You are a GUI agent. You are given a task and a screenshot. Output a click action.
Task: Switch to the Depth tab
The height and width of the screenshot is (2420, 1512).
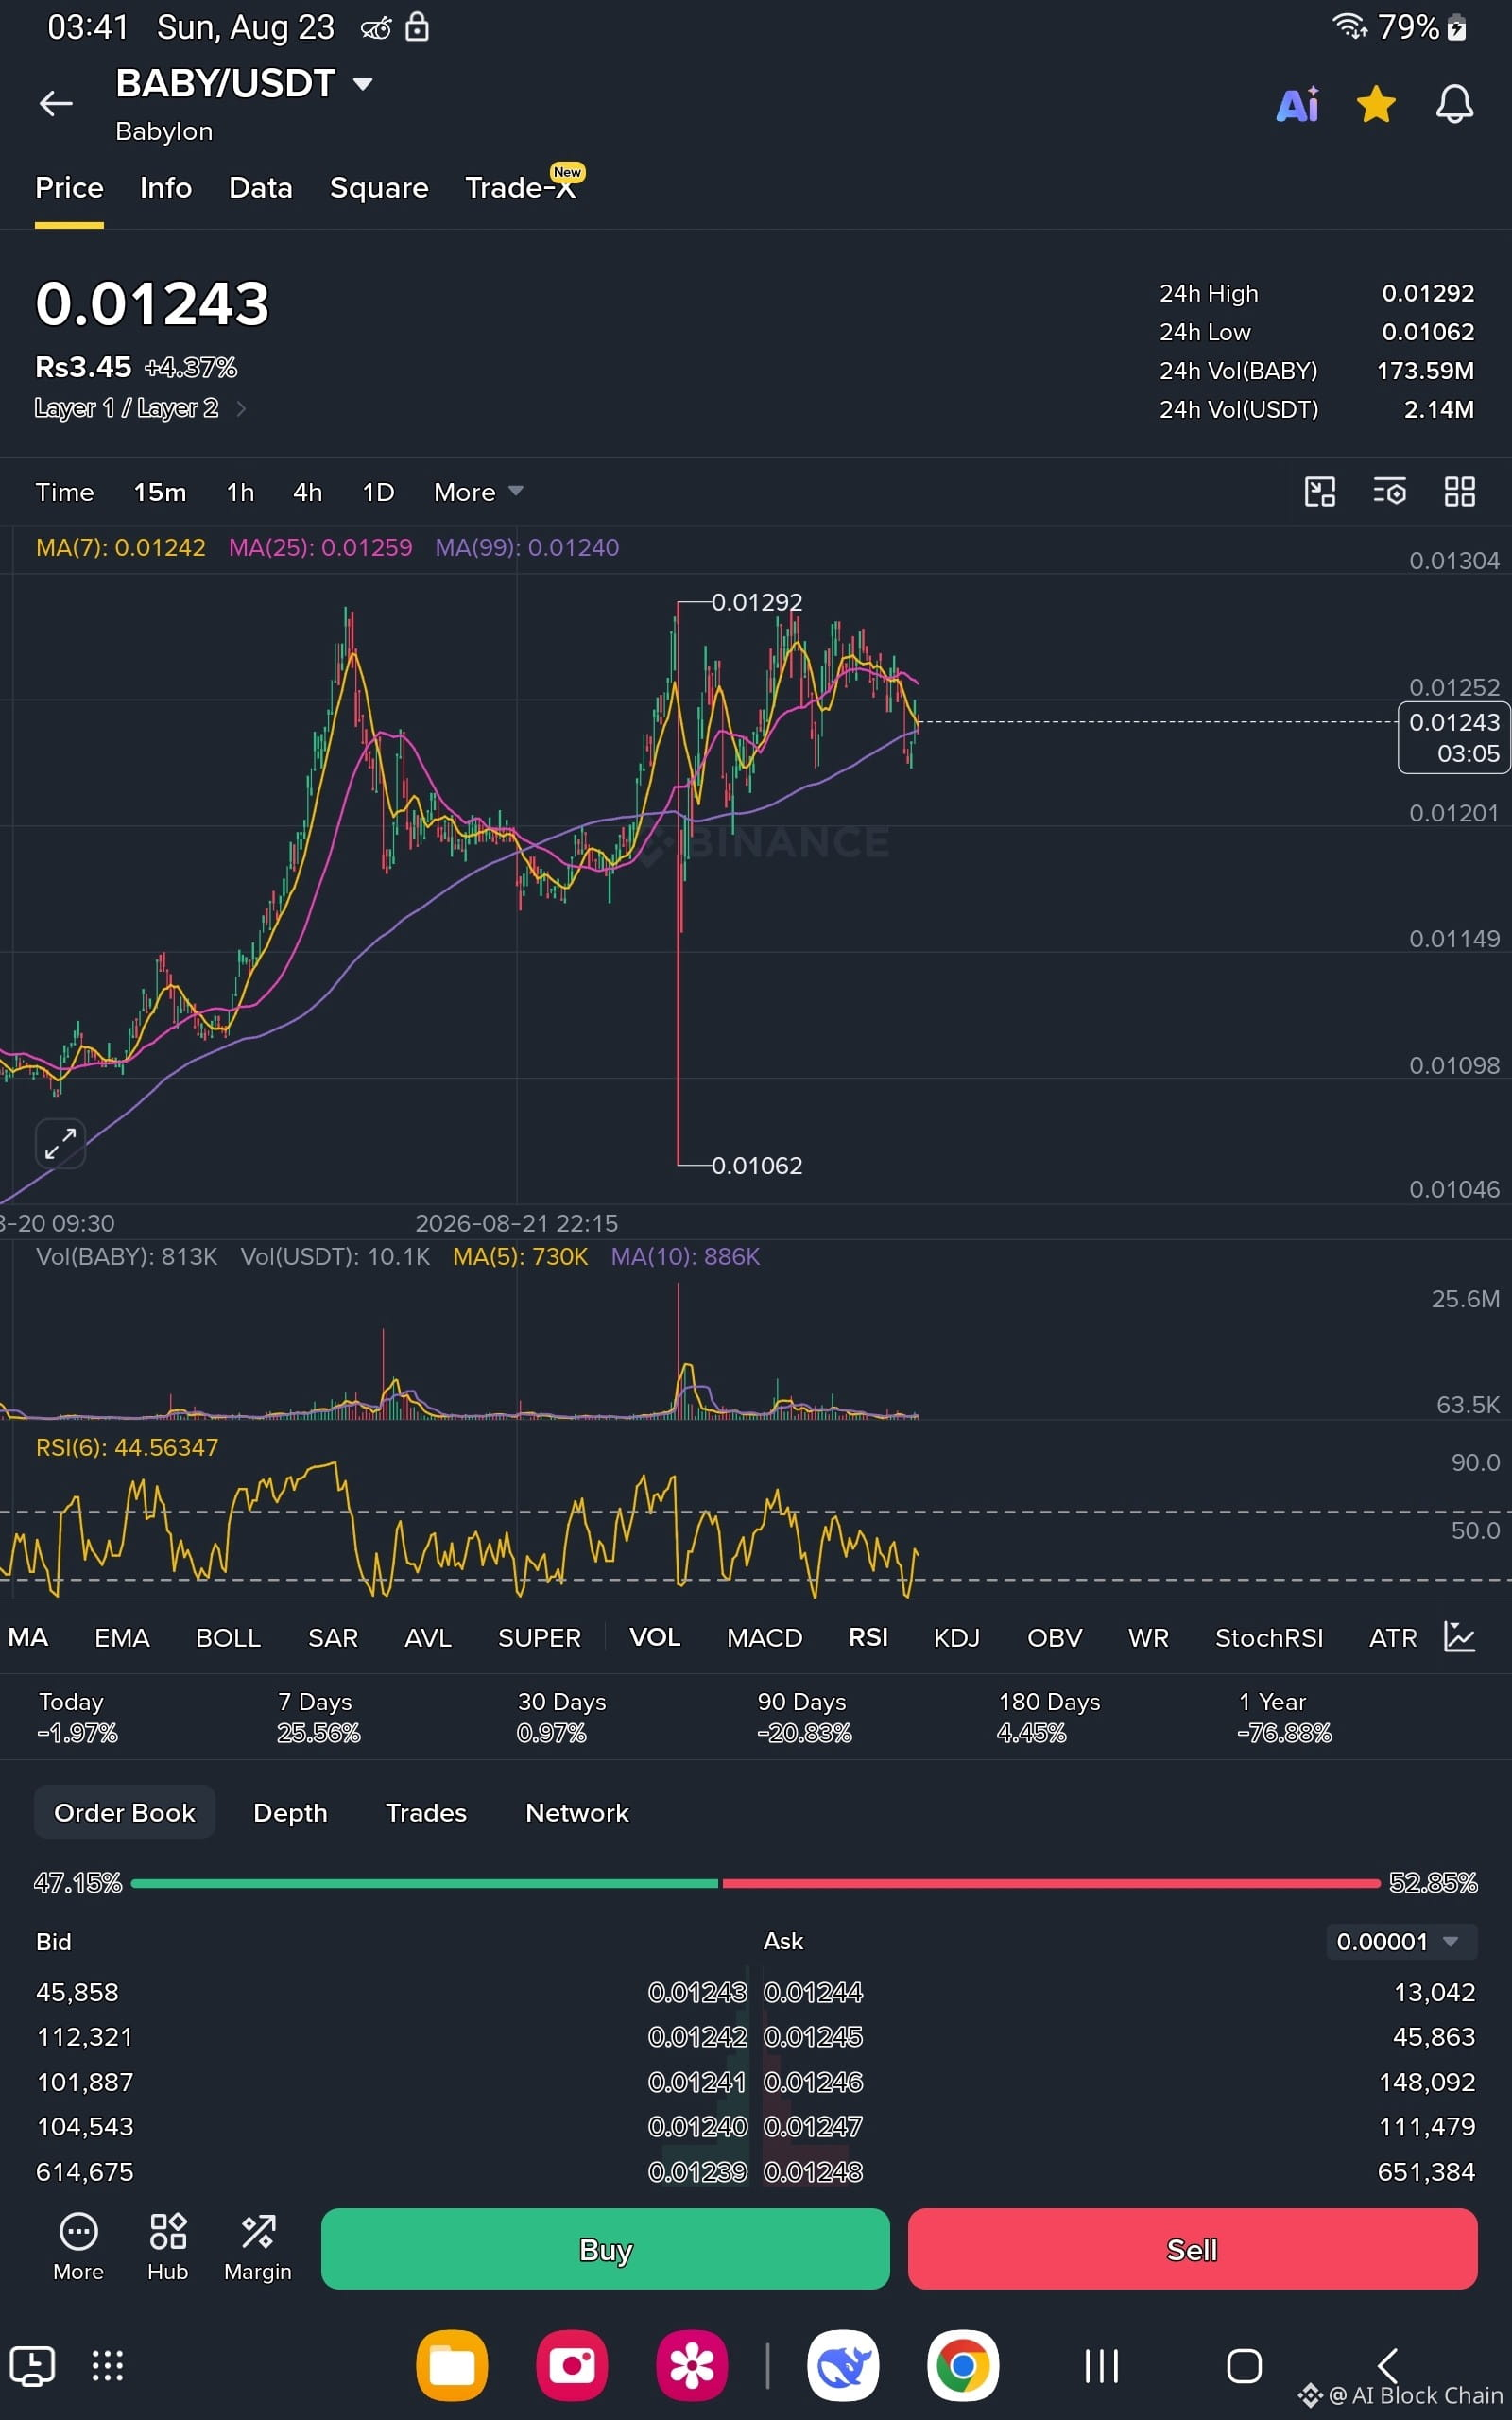tap(290, 1813)
